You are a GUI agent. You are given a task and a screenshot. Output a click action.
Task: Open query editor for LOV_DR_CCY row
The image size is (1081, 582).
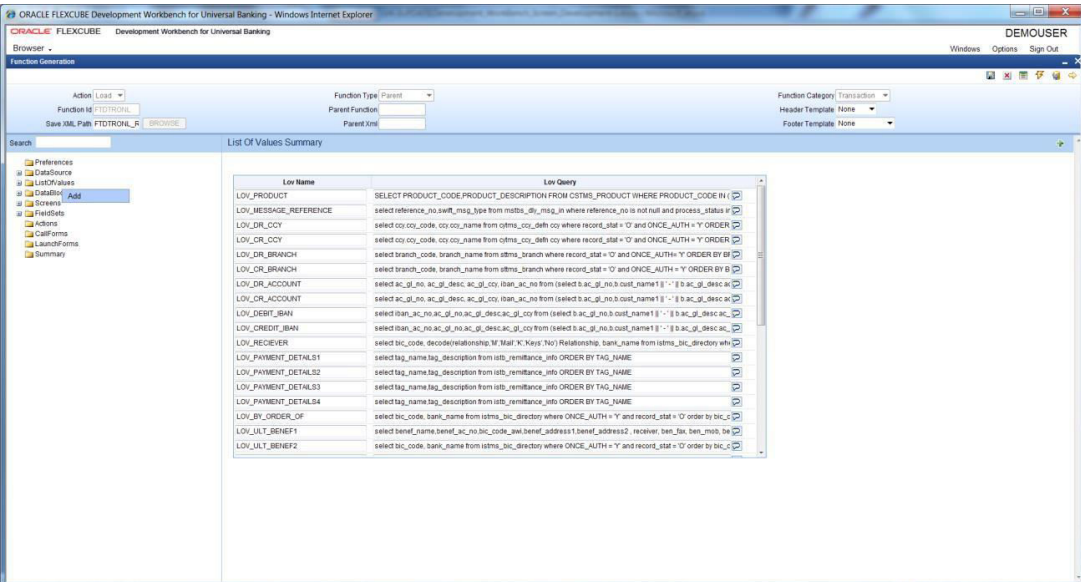(x=736, y=225)
